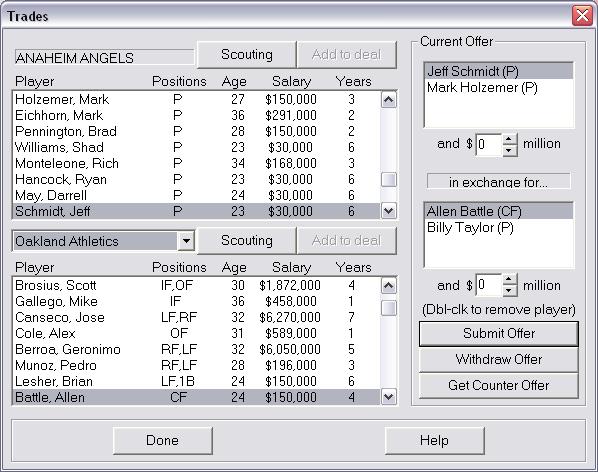This screenshot has height=472, width=598.
Task: Increase Athletics cash amount with up spinner
Action: (509, 280)
